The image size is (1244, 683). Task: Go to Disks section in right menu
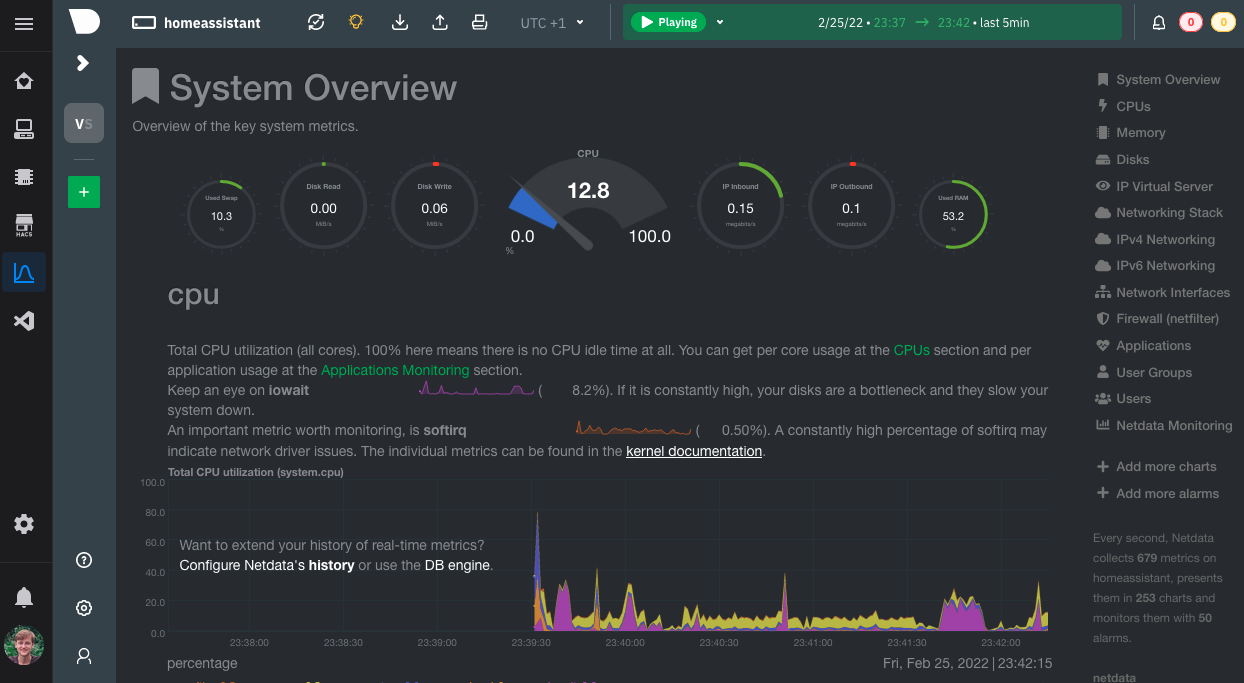[1123, 159]
